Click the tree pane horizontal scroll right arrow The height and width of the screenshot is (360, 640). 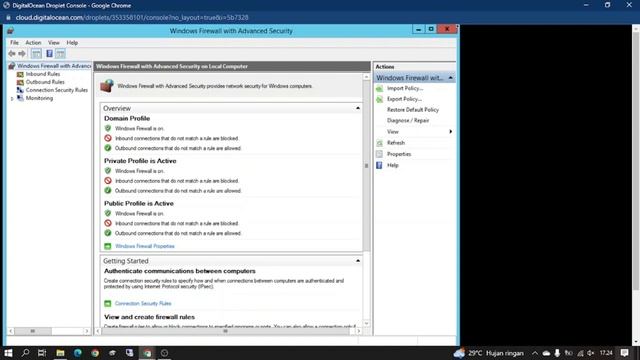(x=87, y=331)
